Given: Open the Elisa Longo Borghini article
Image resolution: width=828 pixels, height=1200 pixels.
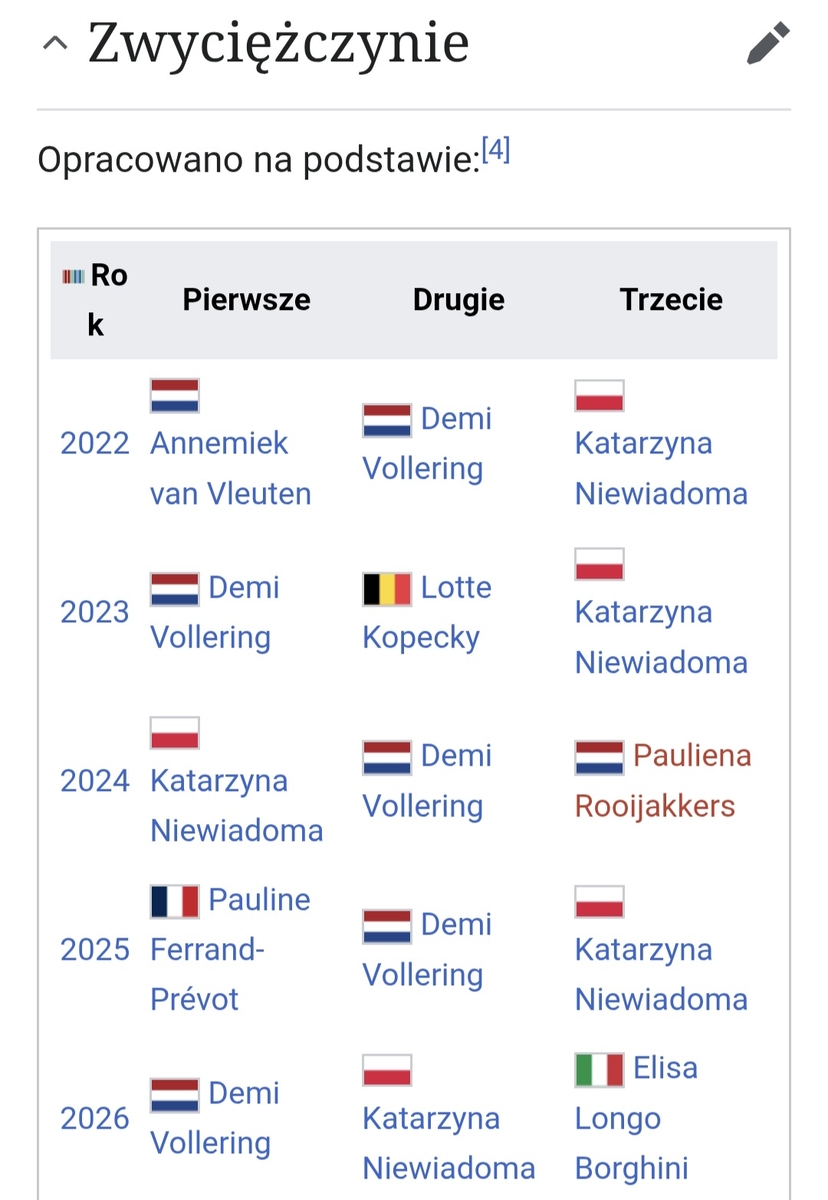Looking at the screenshot, I should [x=636, y=1118].
